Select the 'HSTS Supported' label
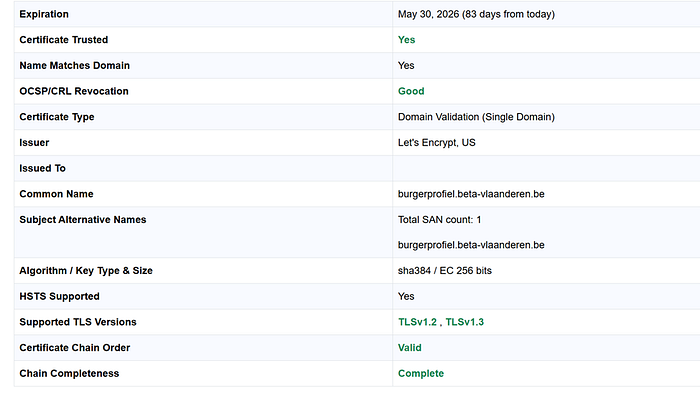The height and width of the screenshot is (393, 700). pyautogui.click(x=59, y=297)
